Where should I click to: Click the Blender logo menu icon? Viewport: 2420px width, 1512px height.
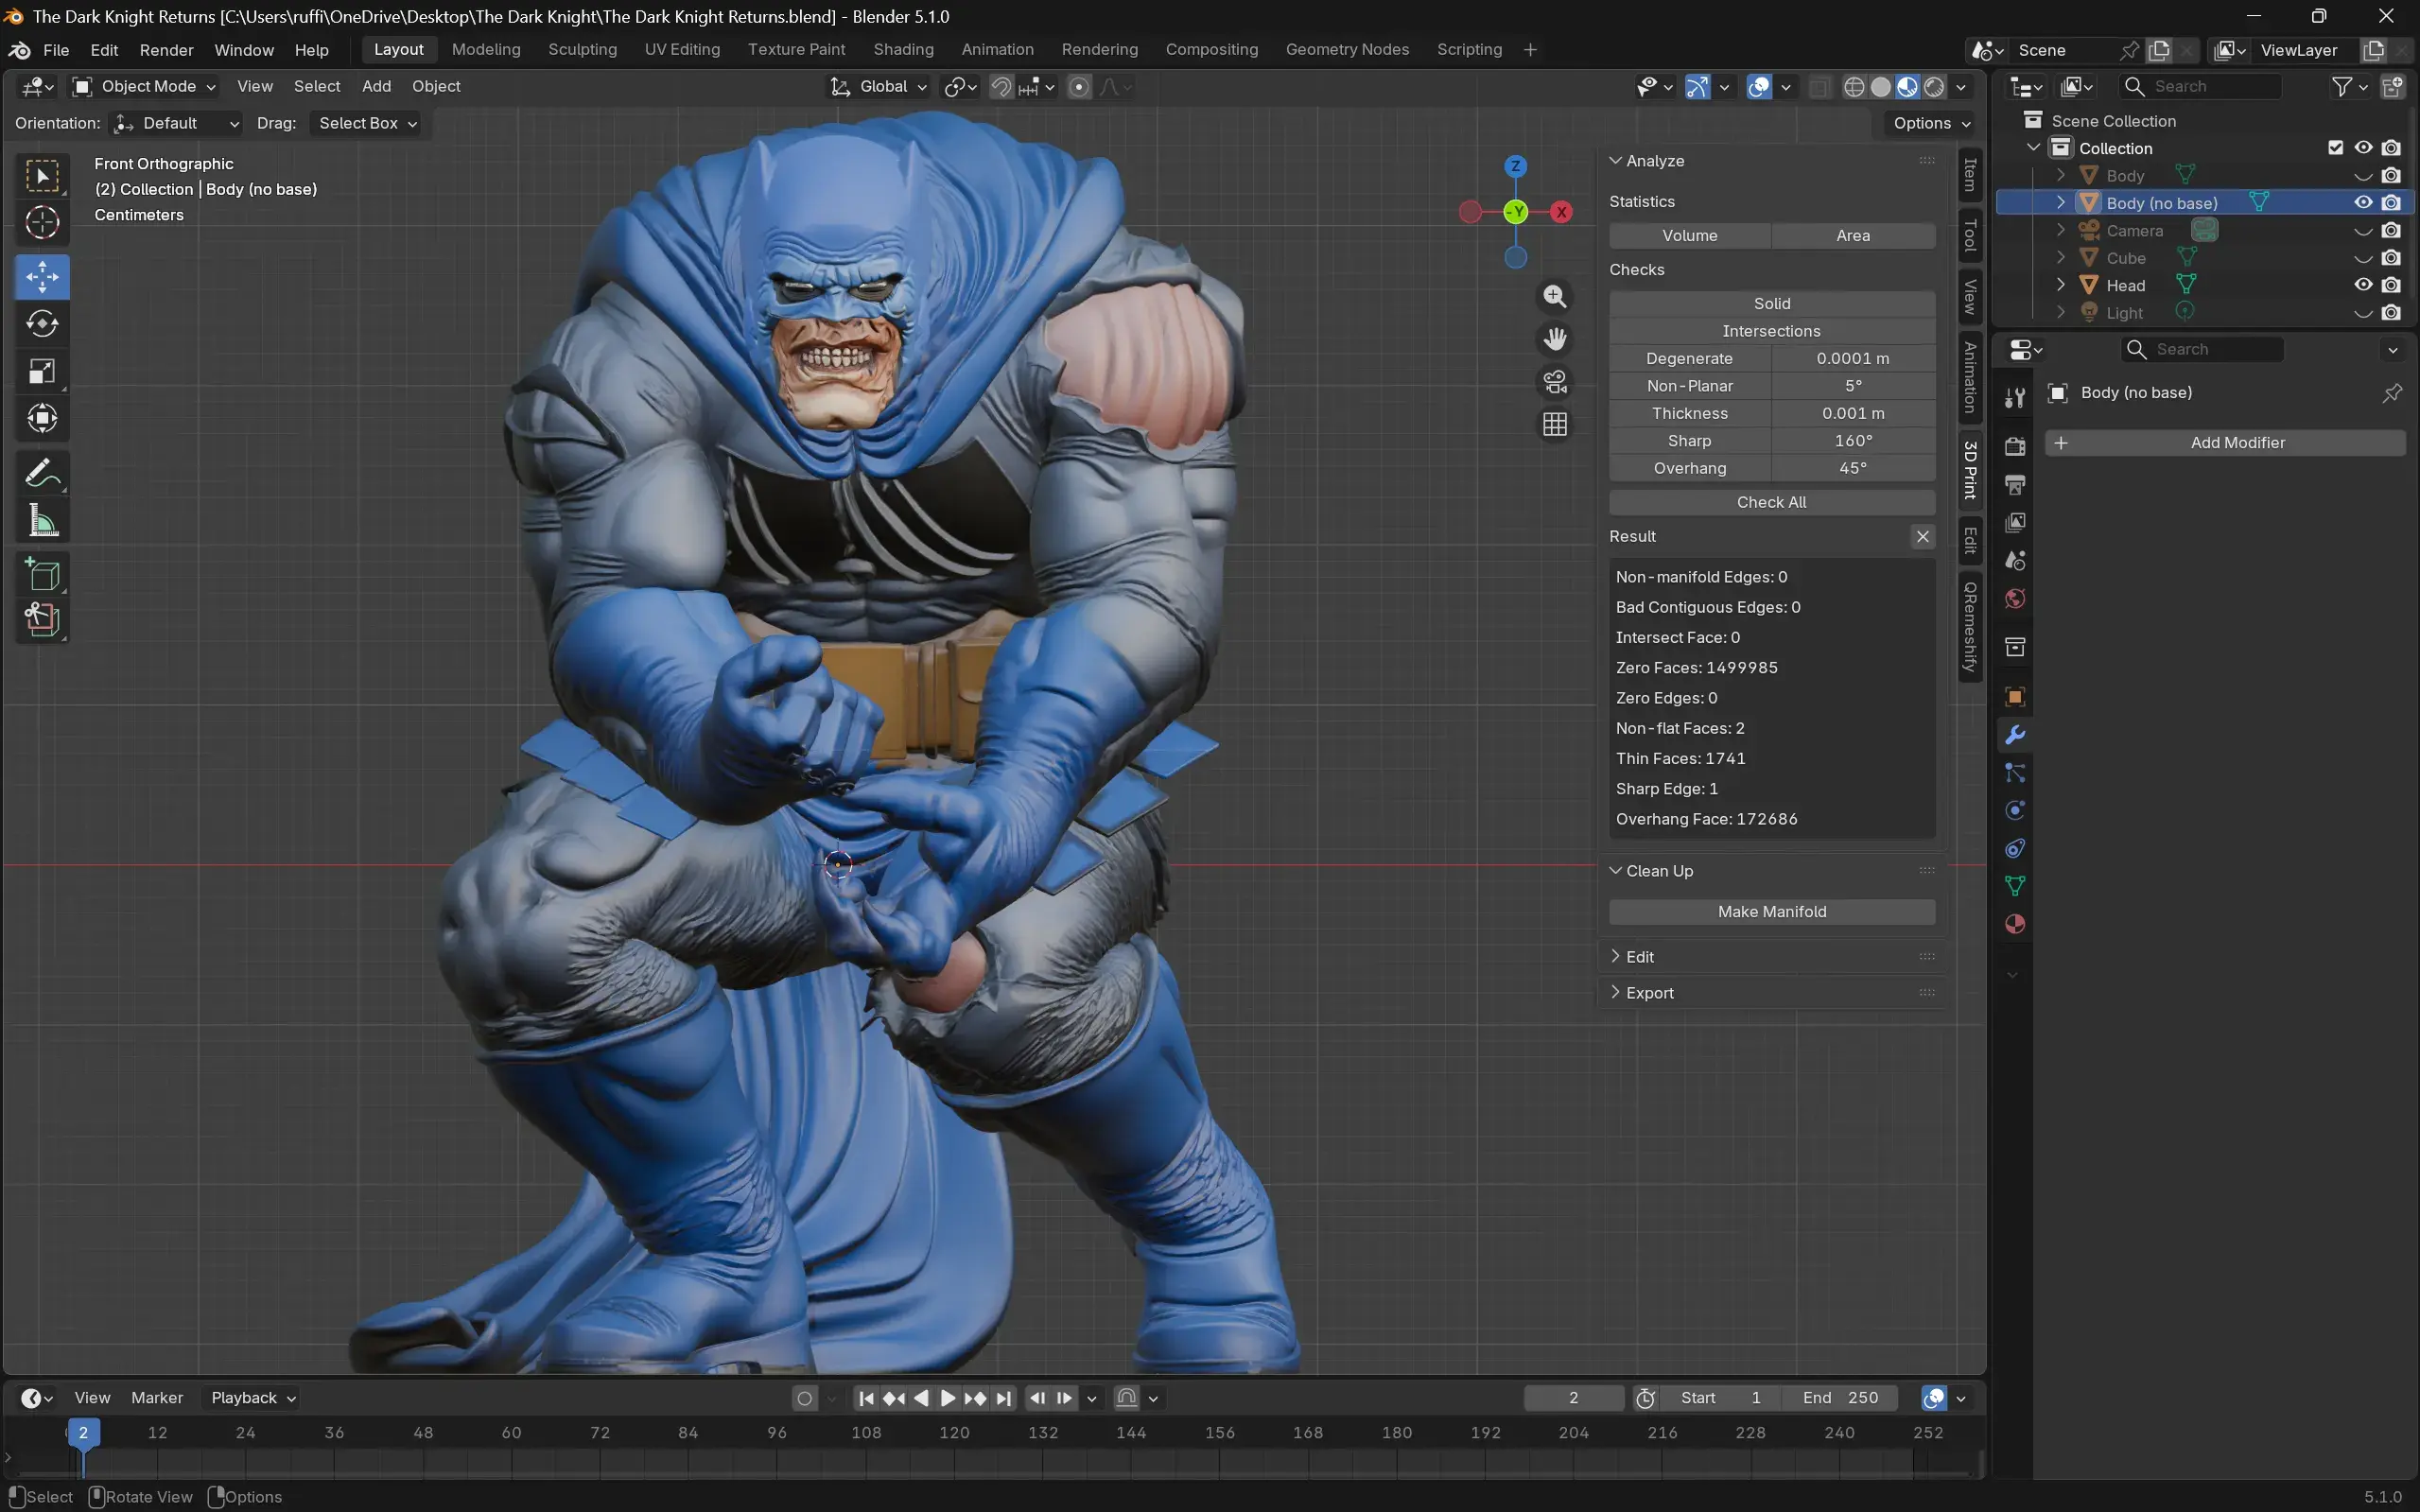[x=19, y=50]
